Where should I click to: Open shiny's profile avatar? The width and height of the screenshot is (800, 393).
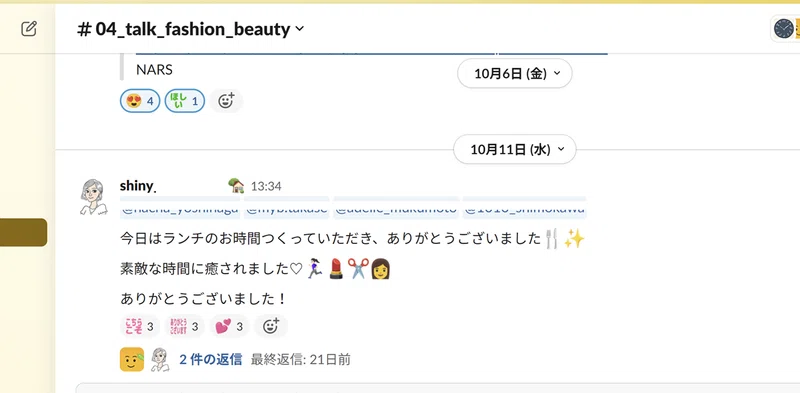click(x=93, y=196)
